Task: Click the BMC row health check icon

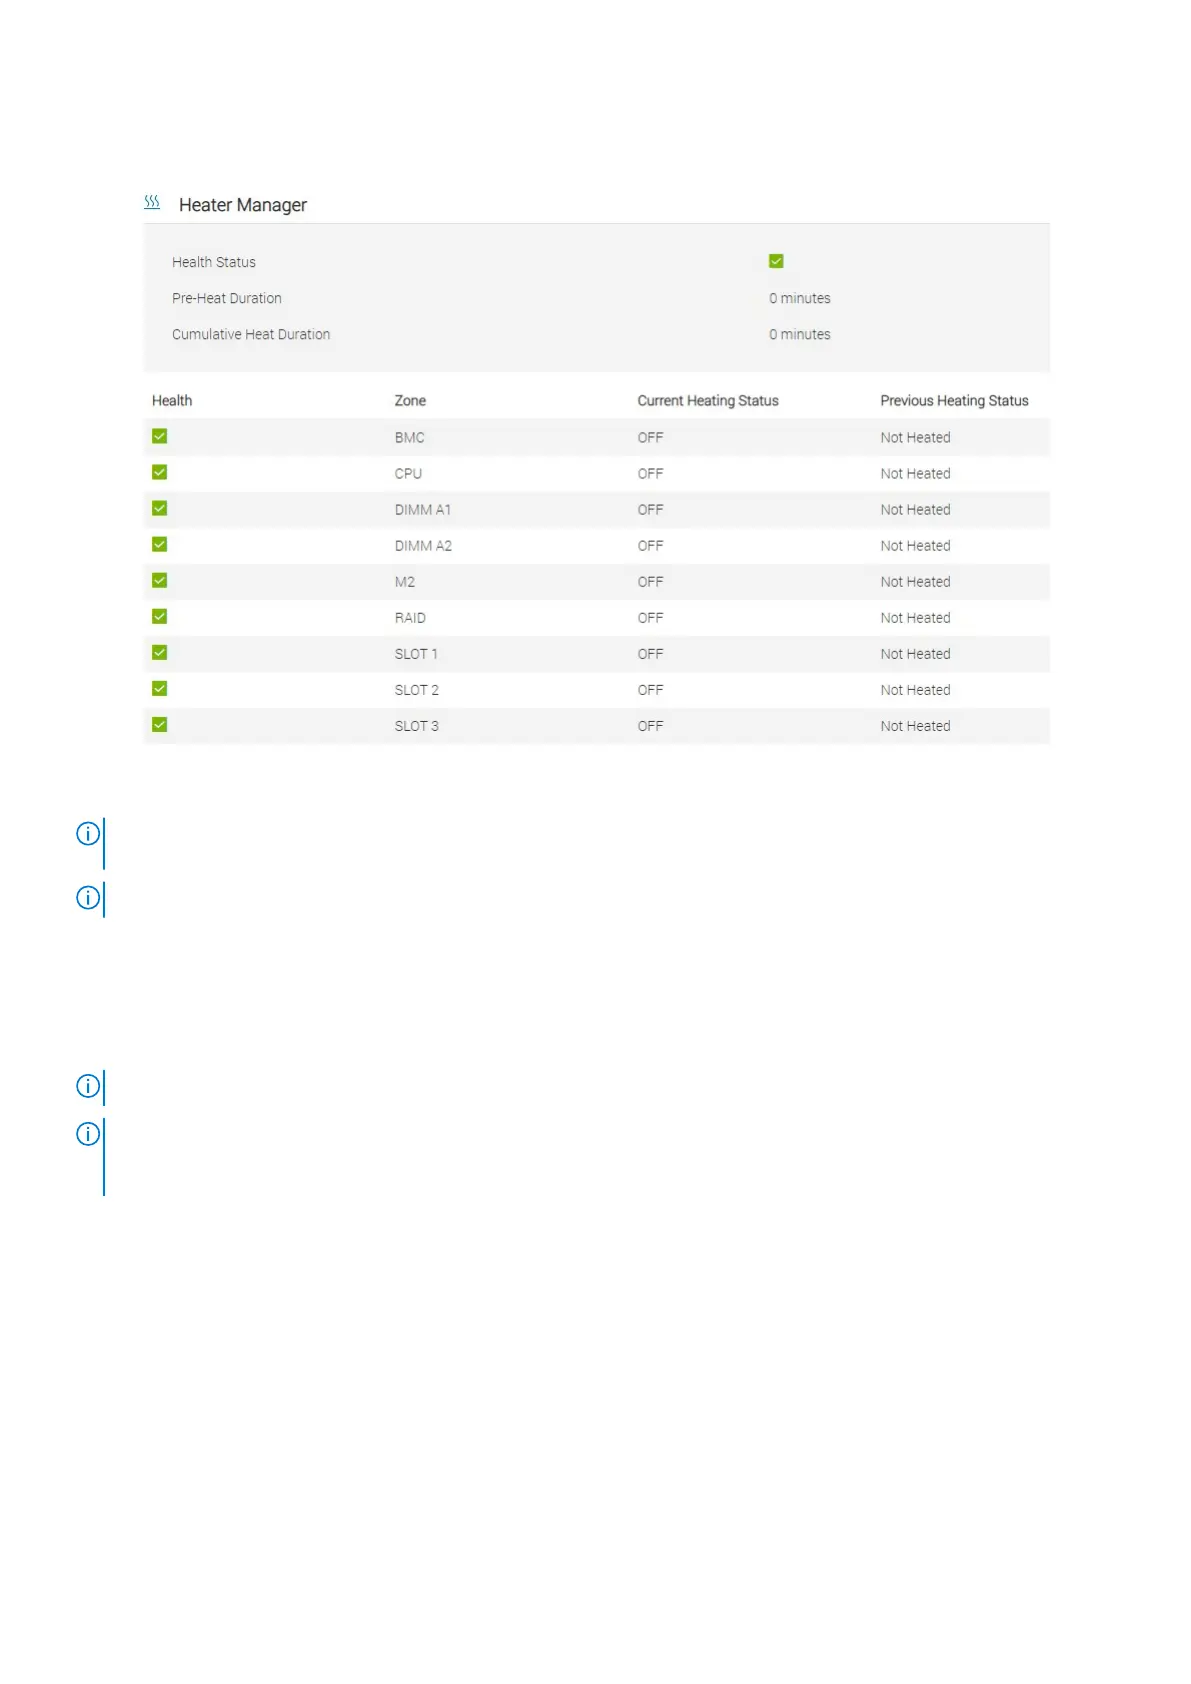Action: point(159,436)
